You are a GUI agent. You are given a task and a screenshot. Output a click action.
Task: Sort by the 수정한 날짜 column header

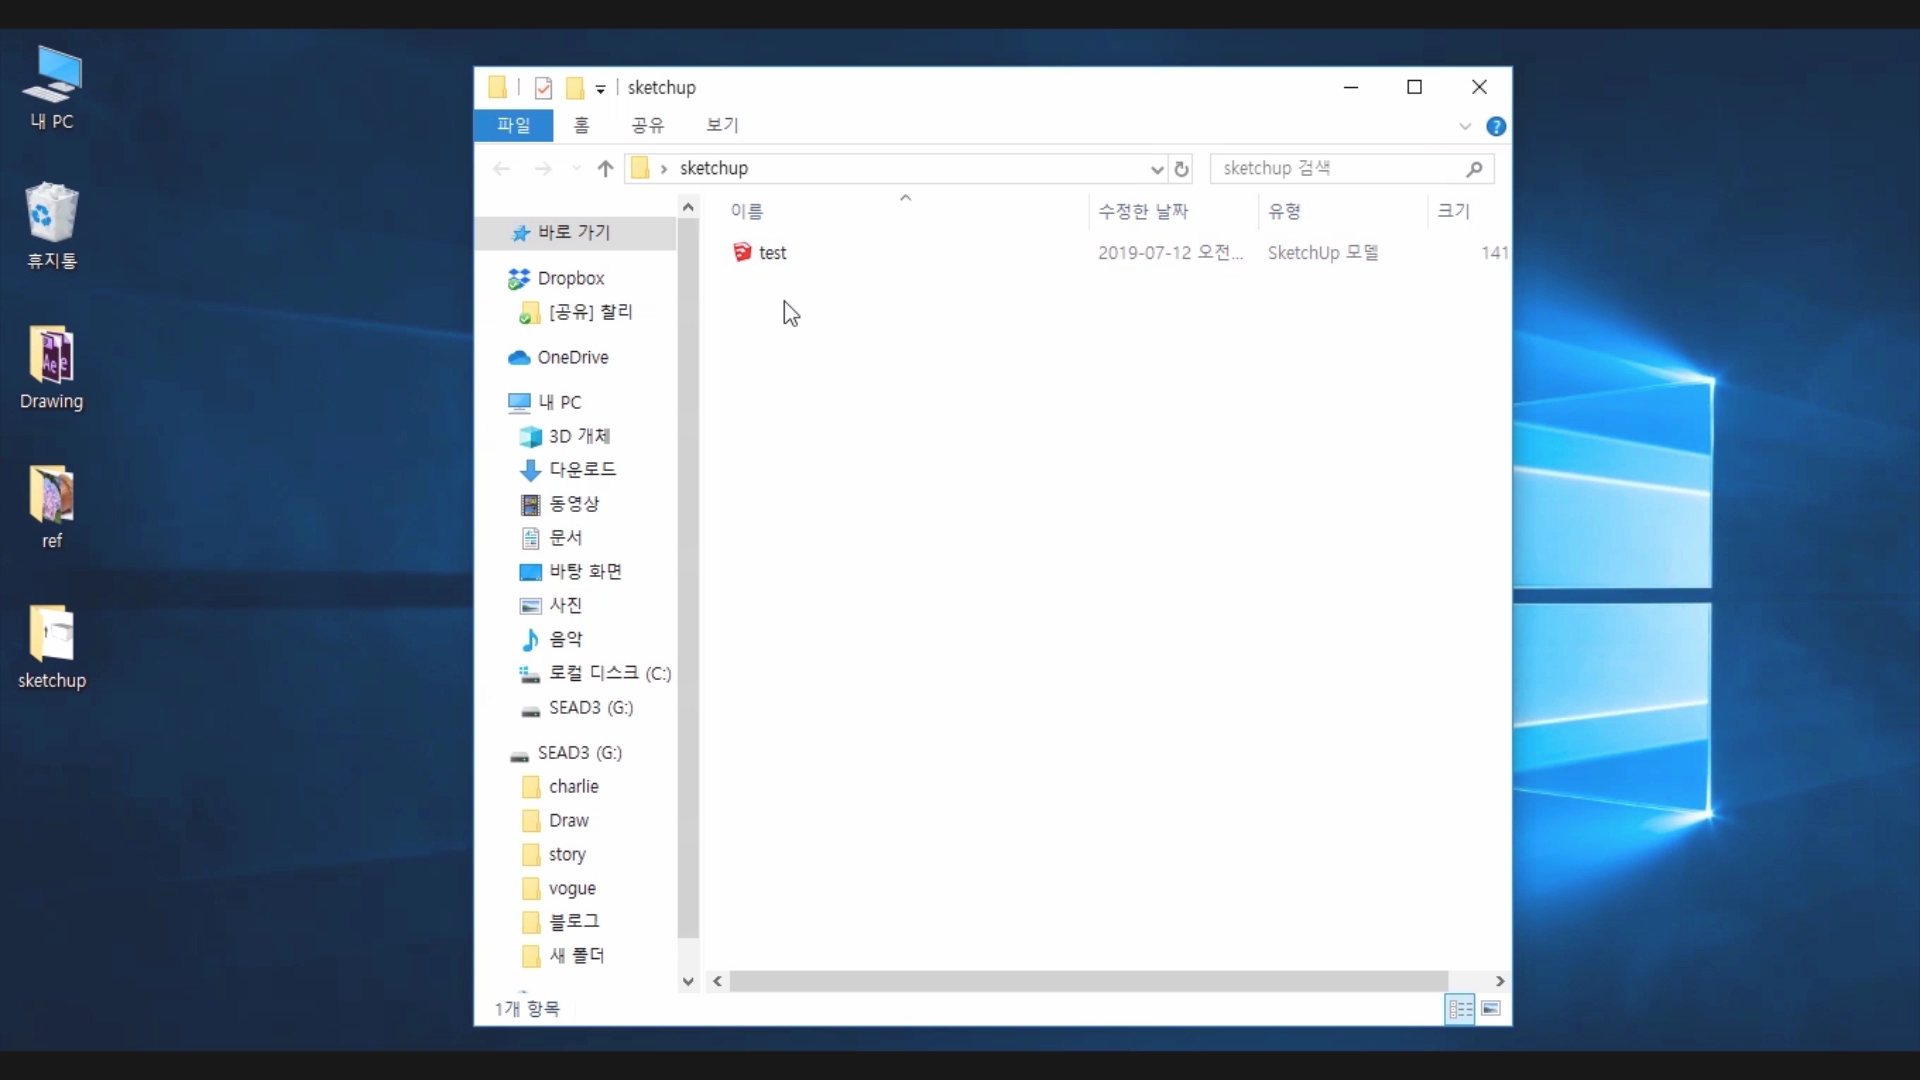(x=1143, y=211)
